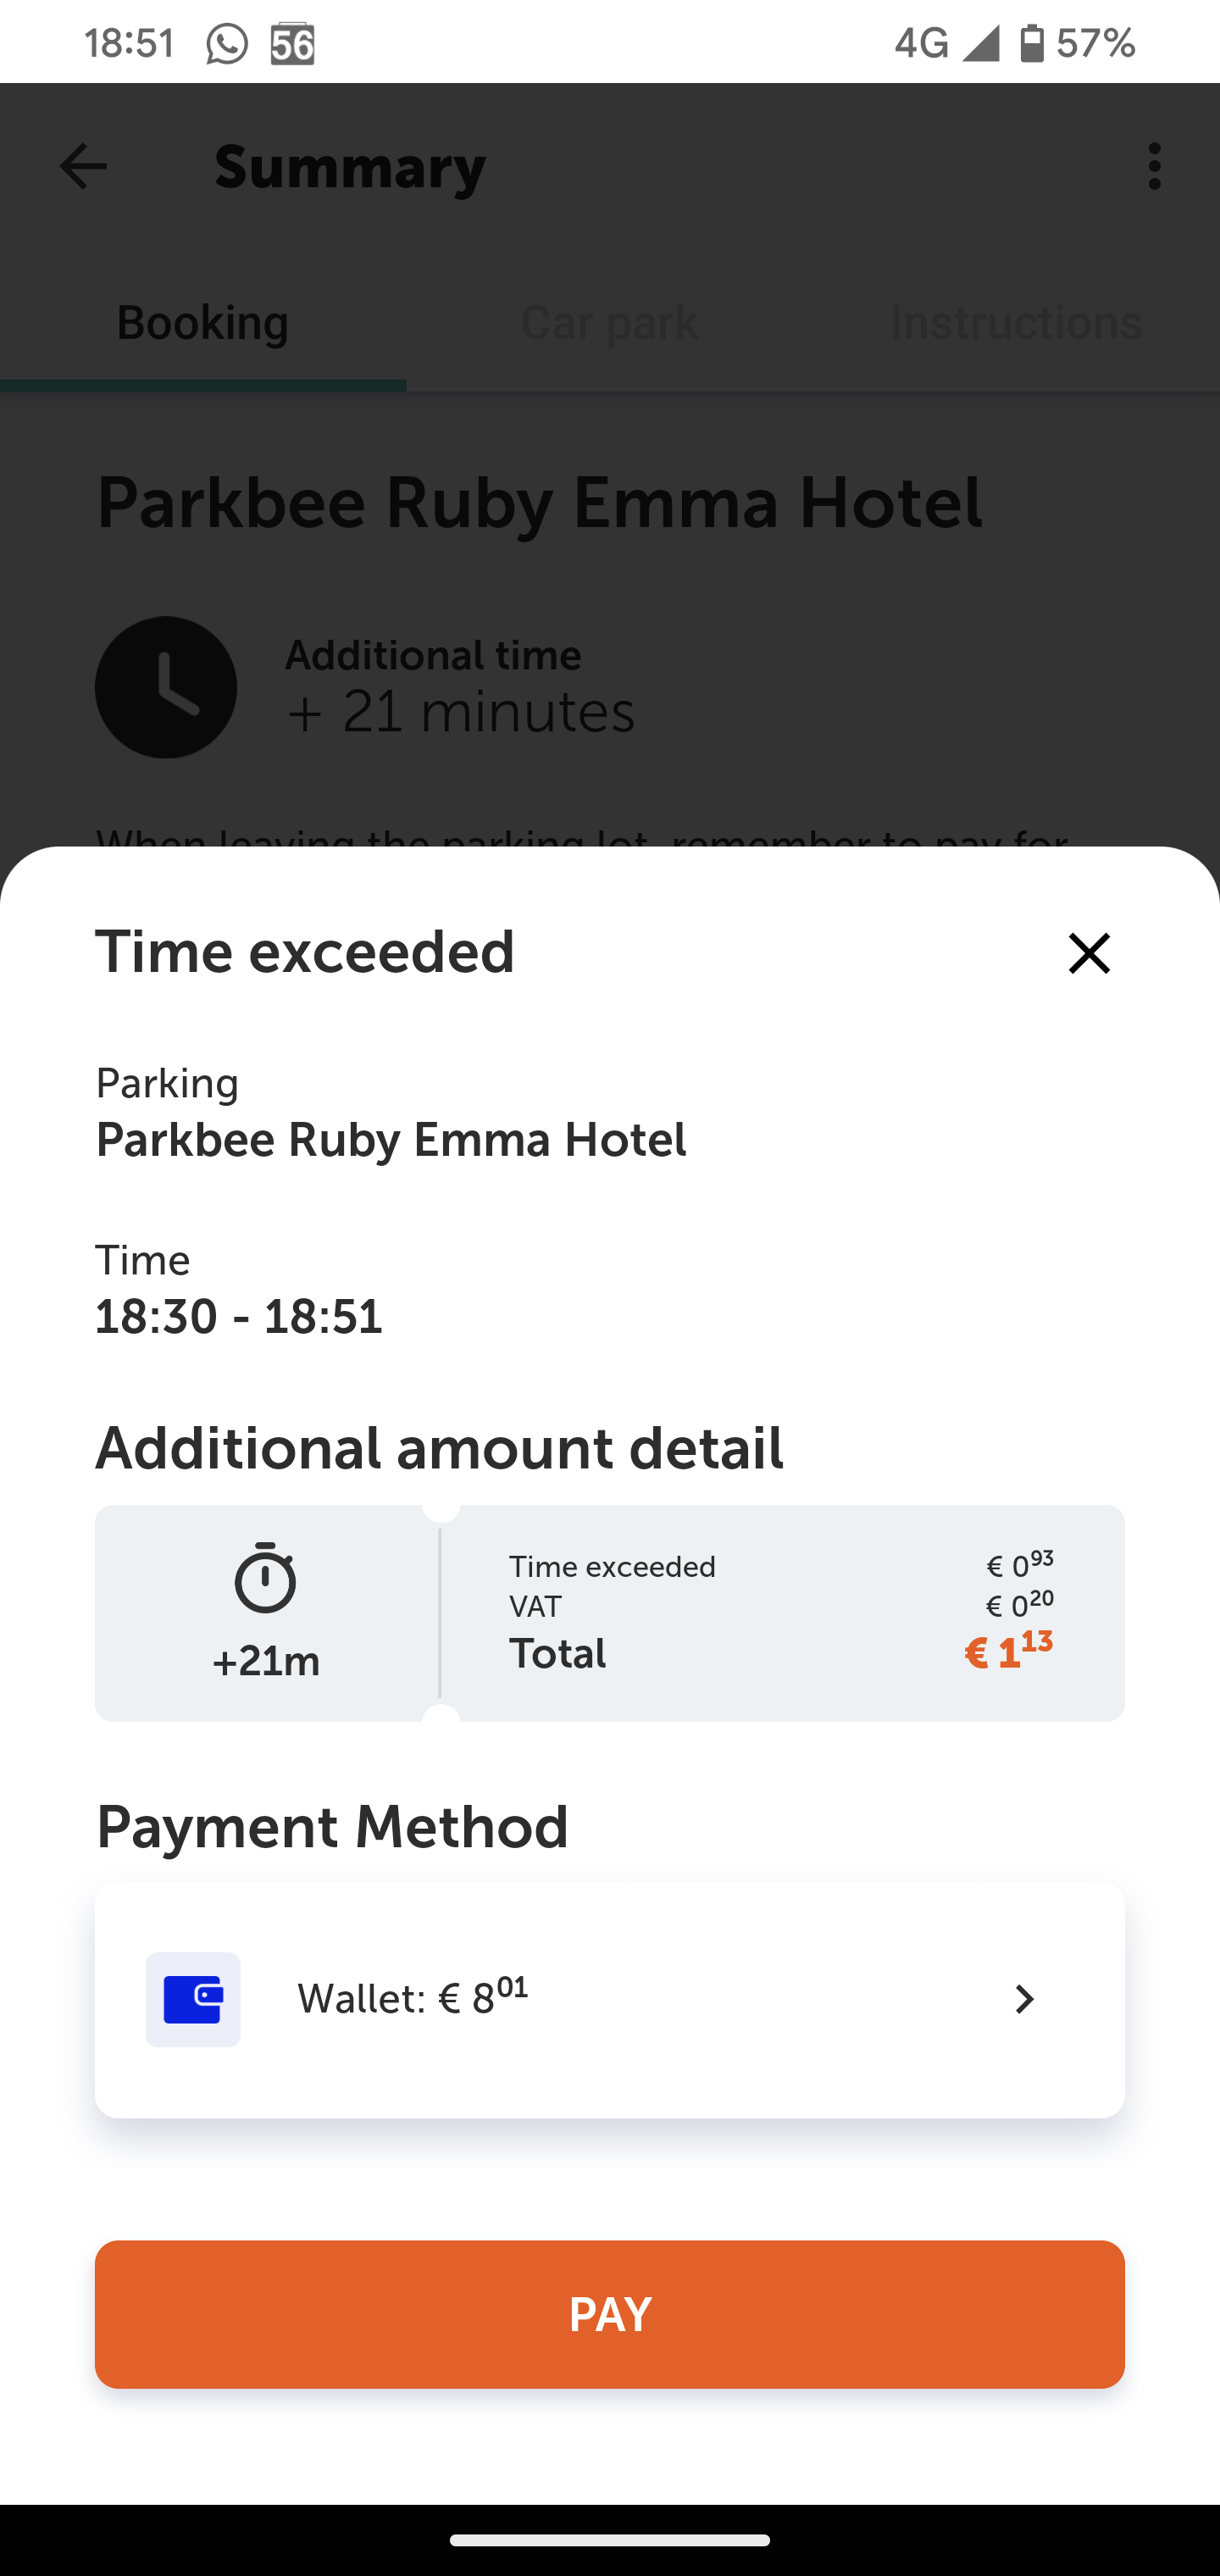The height and width of the screenshot is (2576, 1220).
Task: Tap the 18:30 - 18:51 time value
Action: (239, 1316)
